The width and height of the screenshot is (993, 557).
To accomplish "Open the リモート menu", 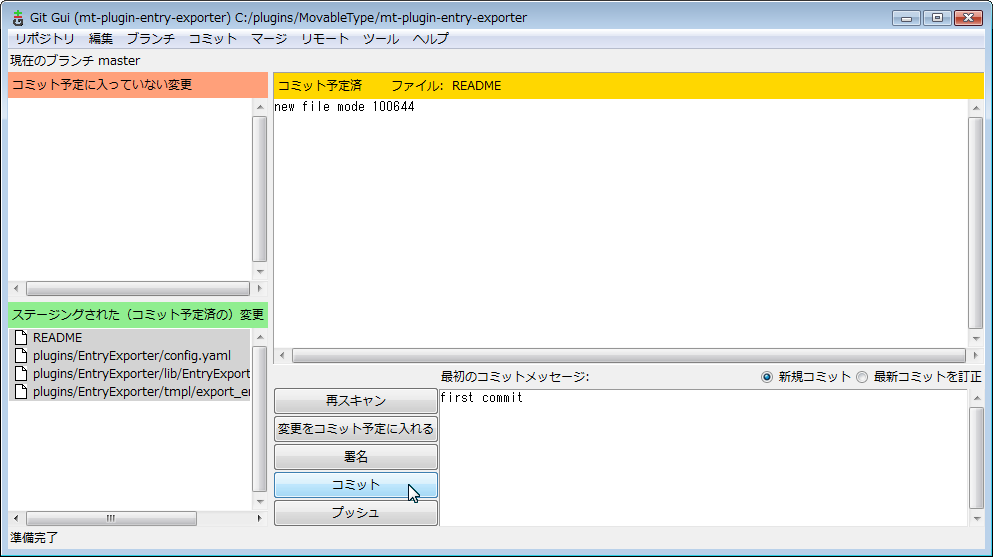I will 325,39.
